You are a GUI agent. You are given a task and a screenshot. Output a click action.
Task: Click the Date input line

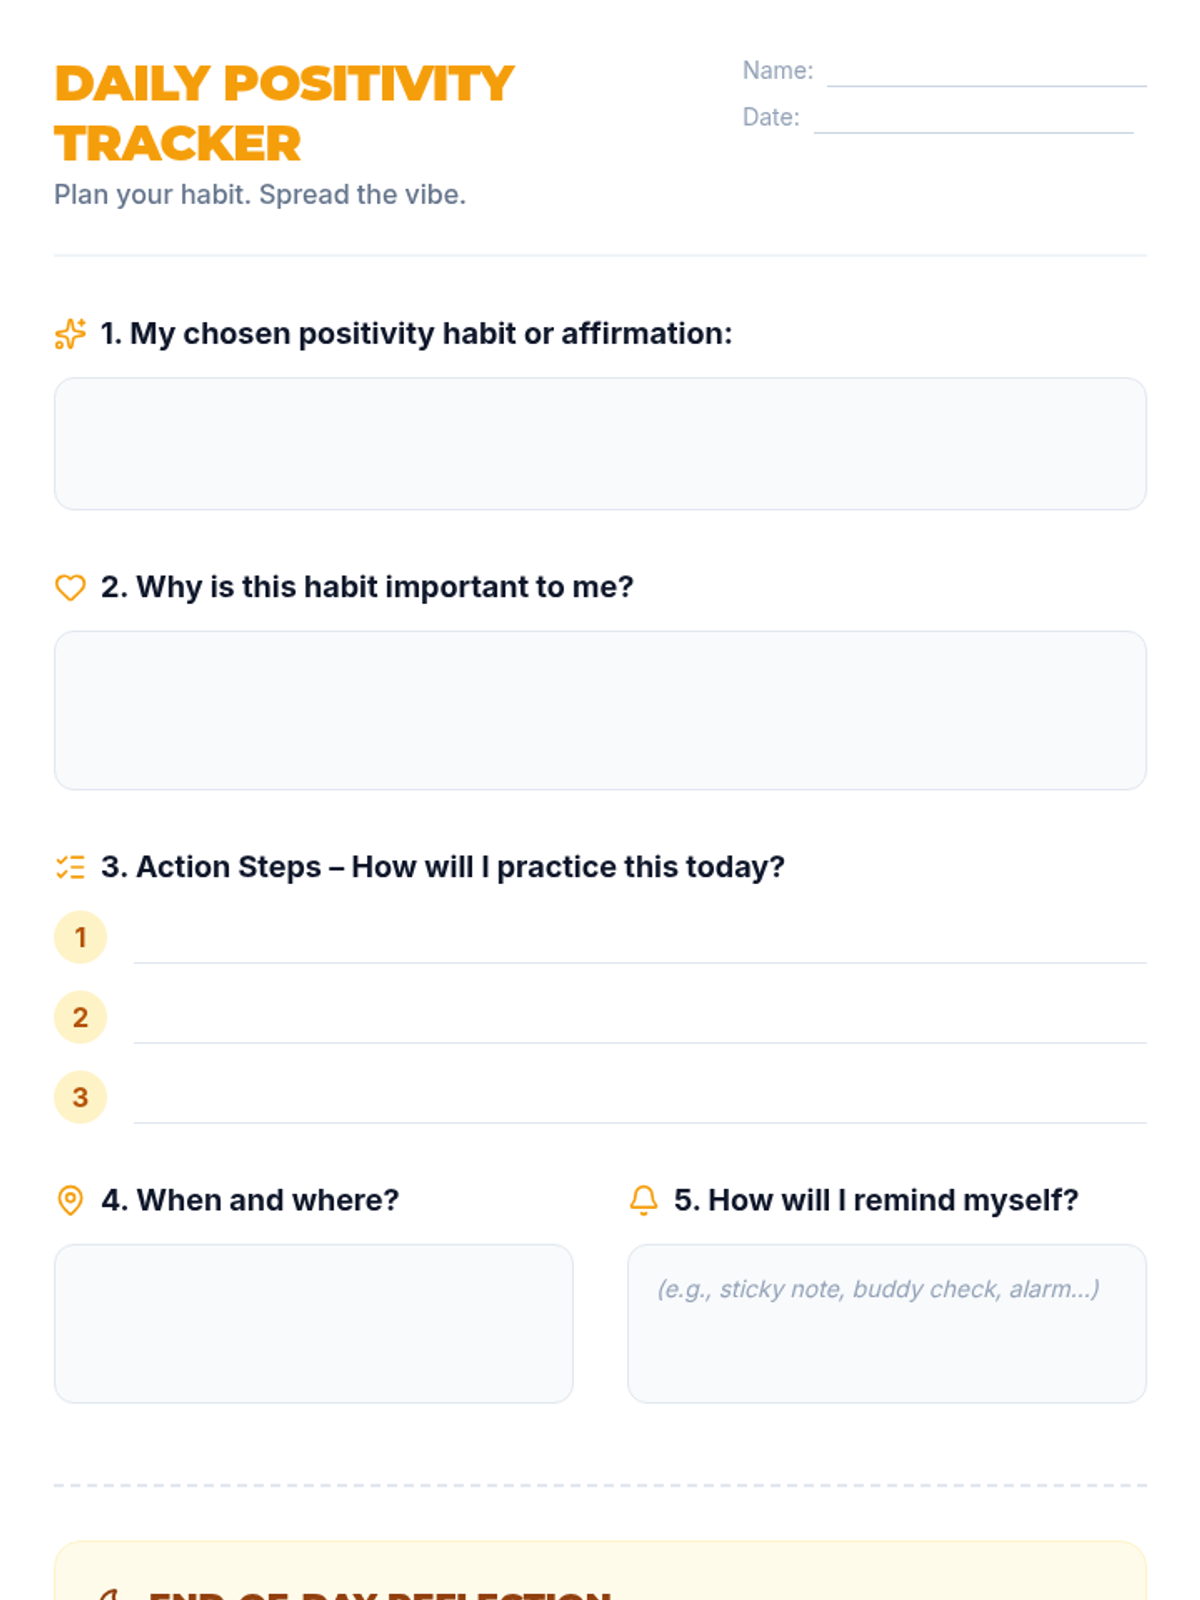pyautogui.click(x=973, y=118)
